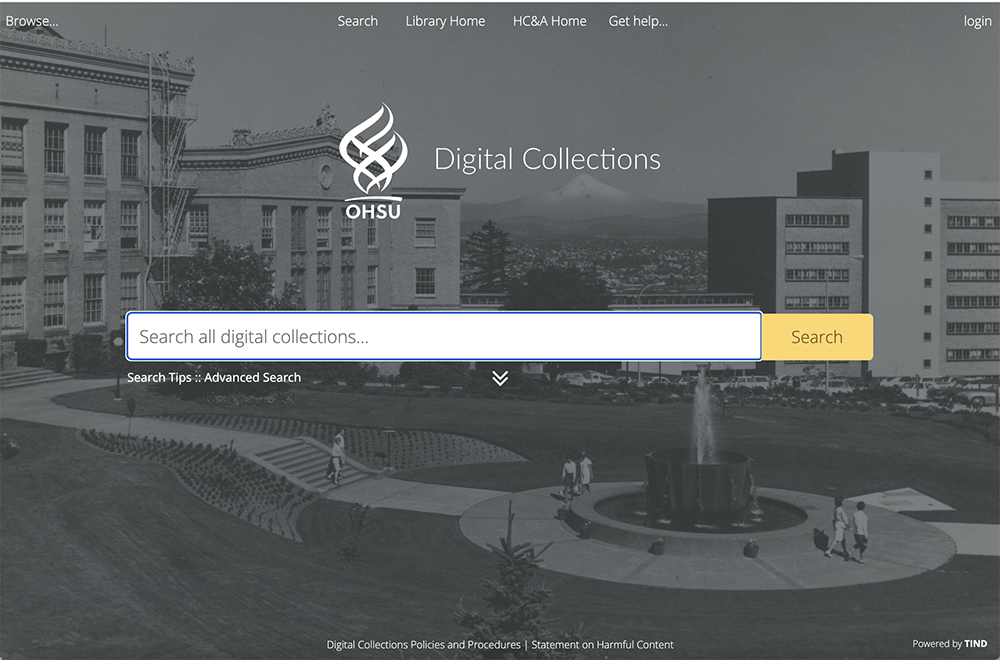
Task: Click the OHSU wordmark beneath the flame
Action: coord(373,211)
